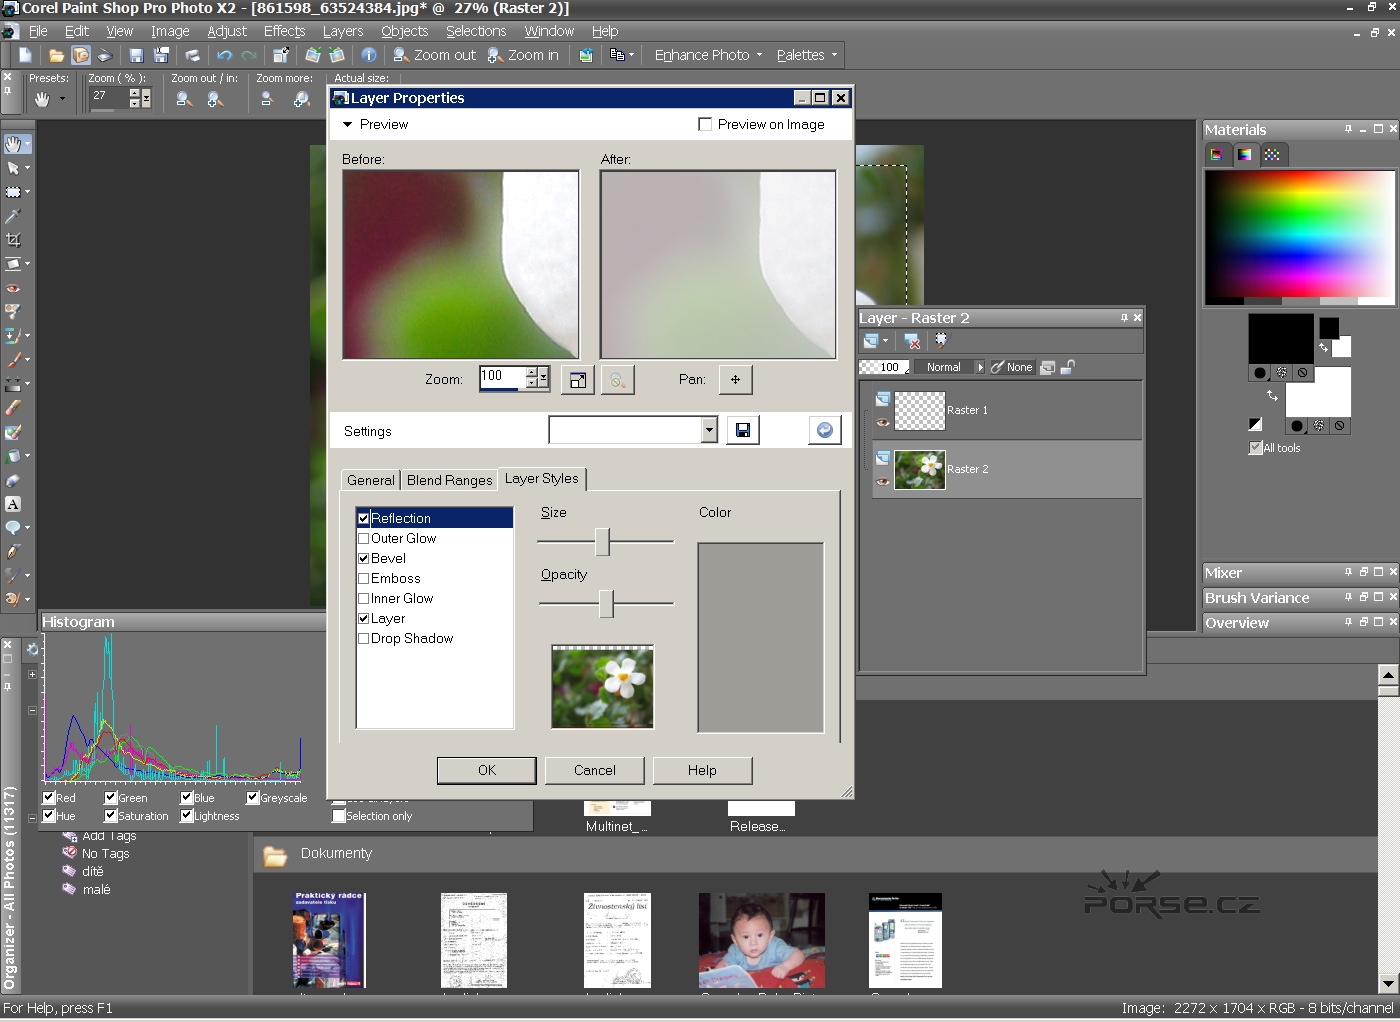
Task: Click the Print icon in toolbar
Action: 192,55
